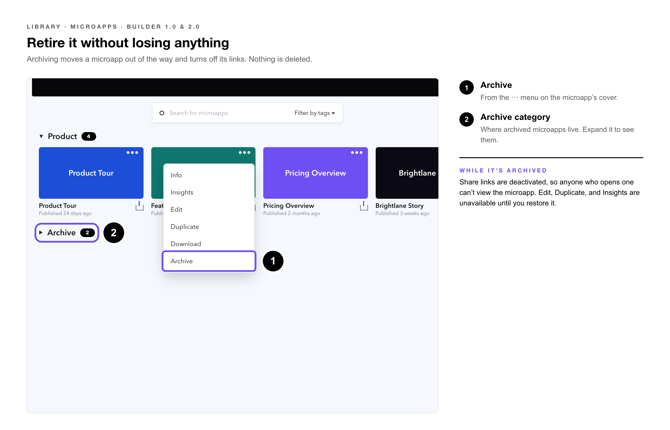Click the 'WHILE IT'S ARCHIVED' heading
Viewport: 670px width, 430px height.
tap(503, 170)
